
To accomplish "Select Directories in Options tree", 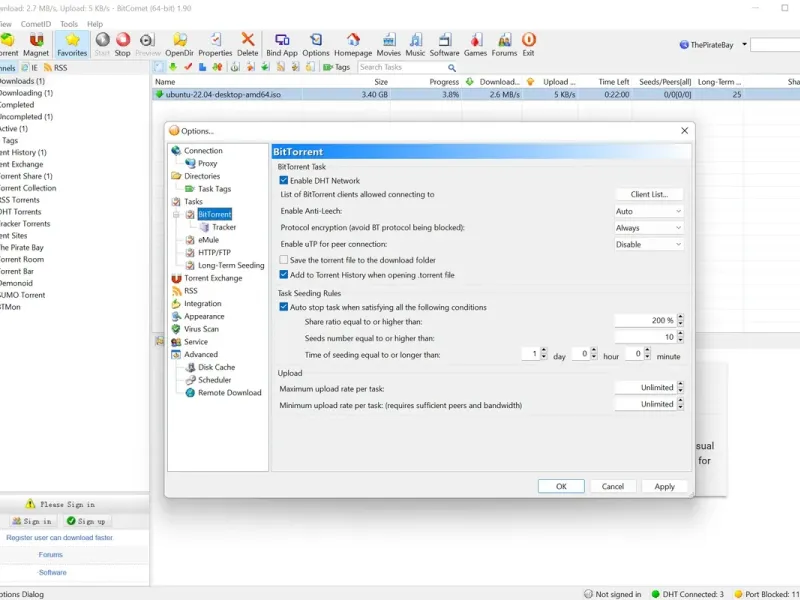I will click(202, 176).
